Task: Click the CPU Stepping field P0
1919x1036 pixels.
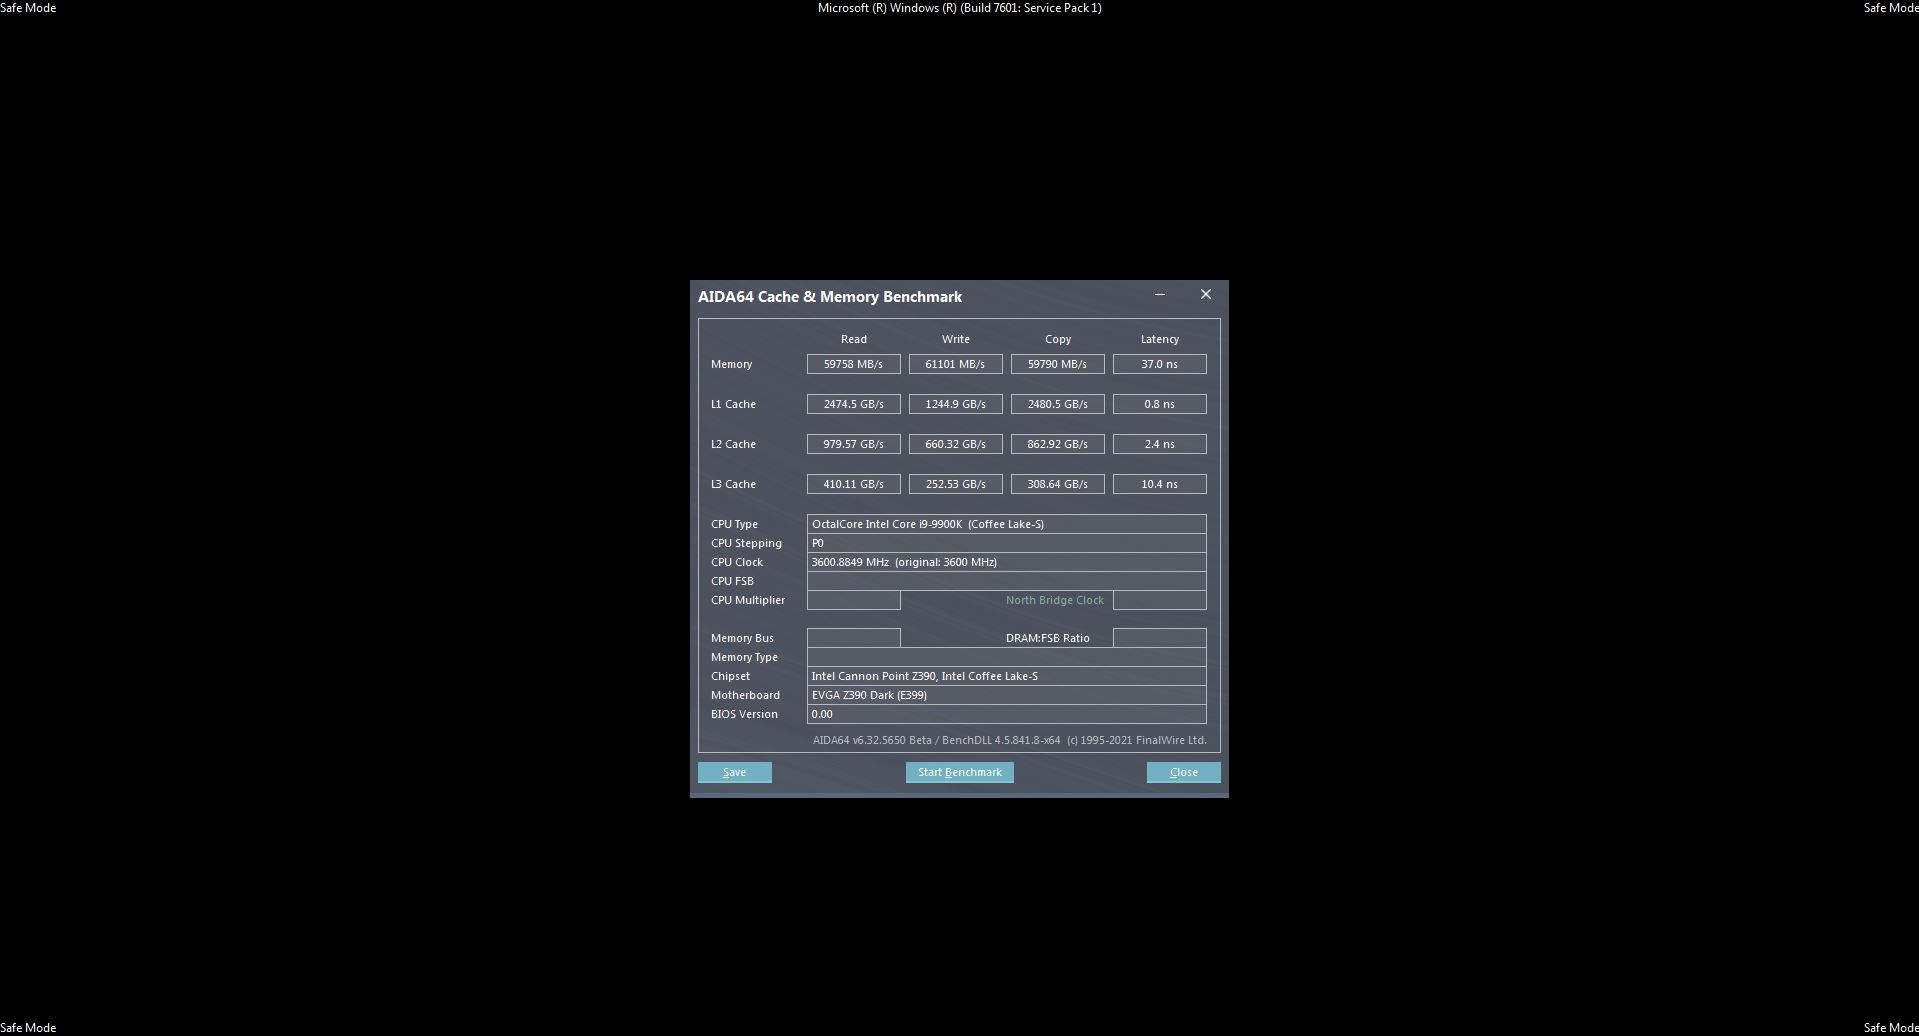Action: (1006, 543)
